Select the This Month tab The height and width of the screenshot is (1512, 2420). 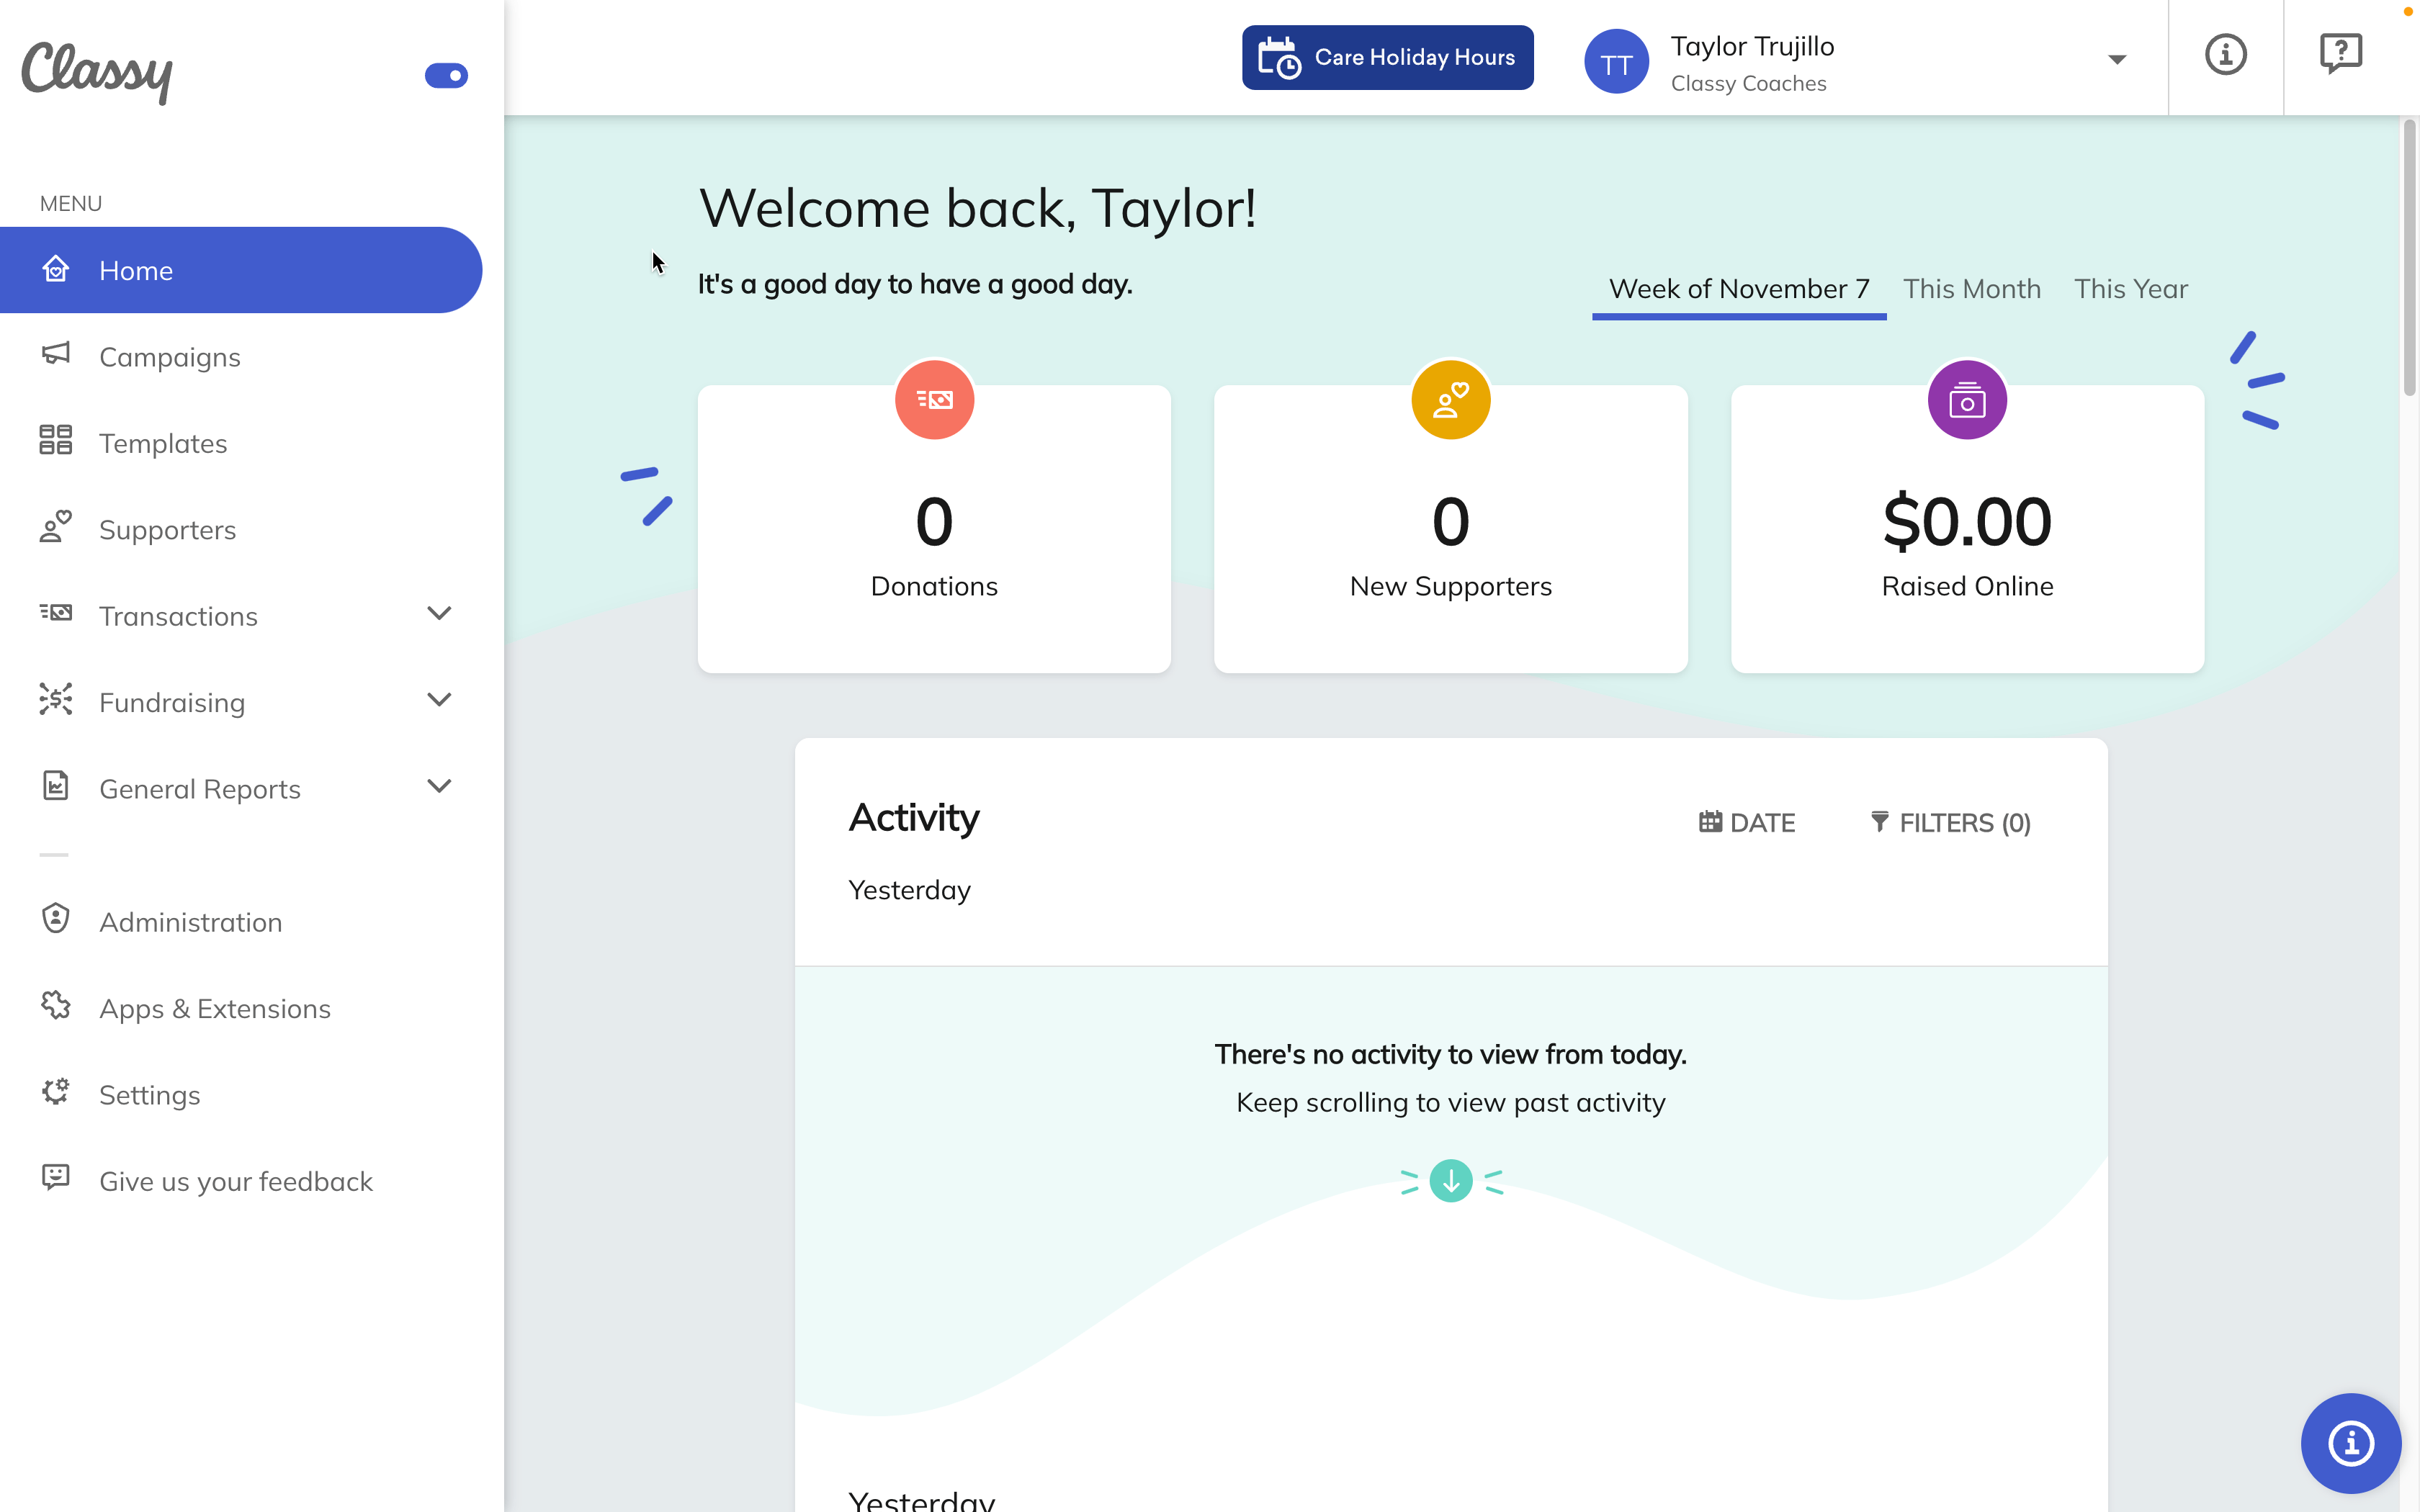(x=1971, y=287)
